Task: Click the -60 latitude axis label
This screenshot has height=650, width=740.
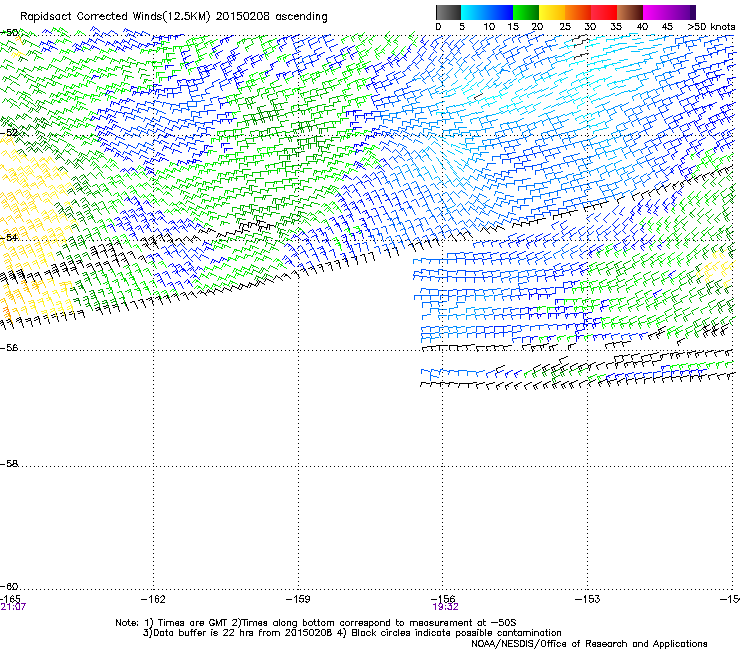Action: click(x=9, y=587)
